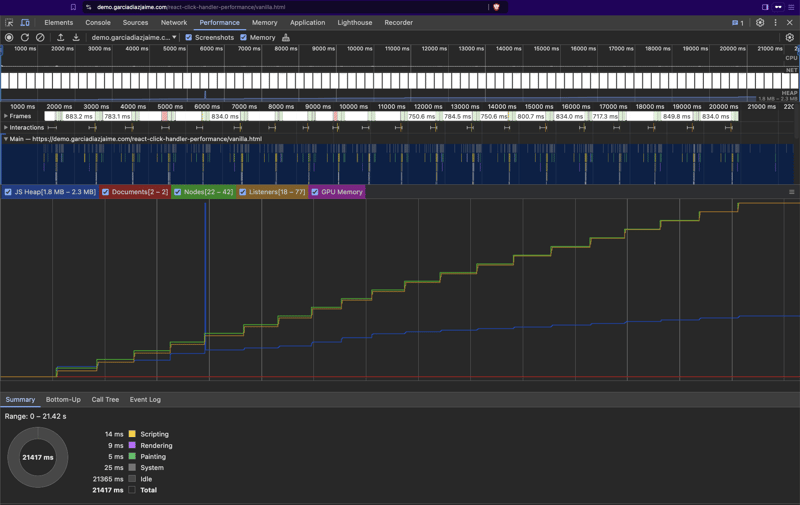Open the main DevTools settings gear
Viewport: 800px width, 505px height.
click(760, 22)
